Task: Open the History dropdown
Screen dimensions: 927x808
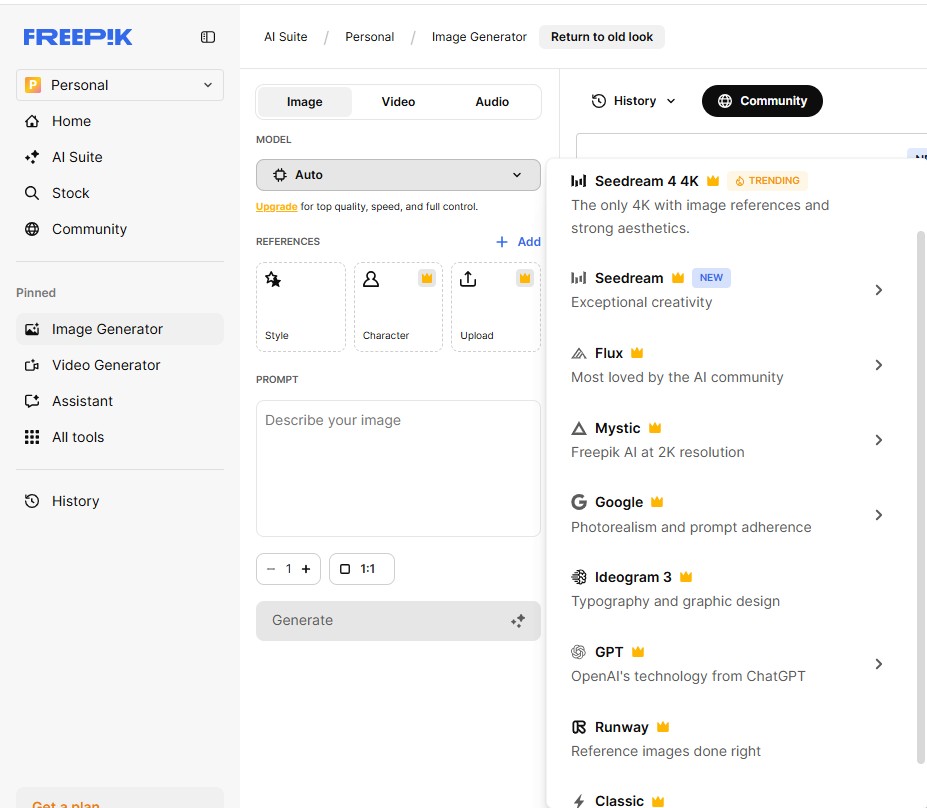Action: pos(634,101)
